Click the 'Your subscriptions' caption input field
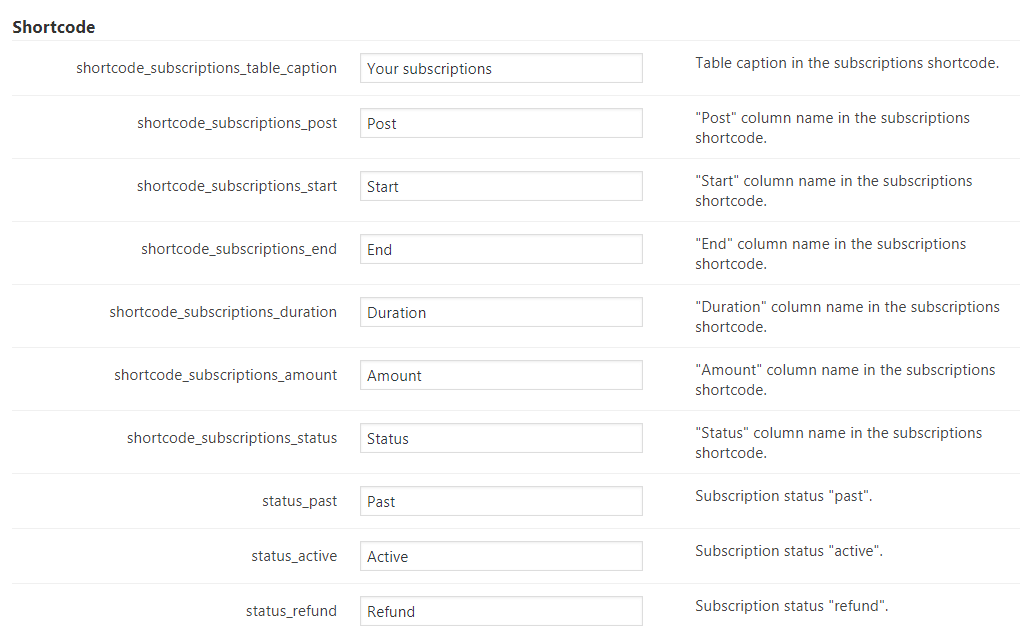Viewport: 1035px width, 641px height. 501,69
